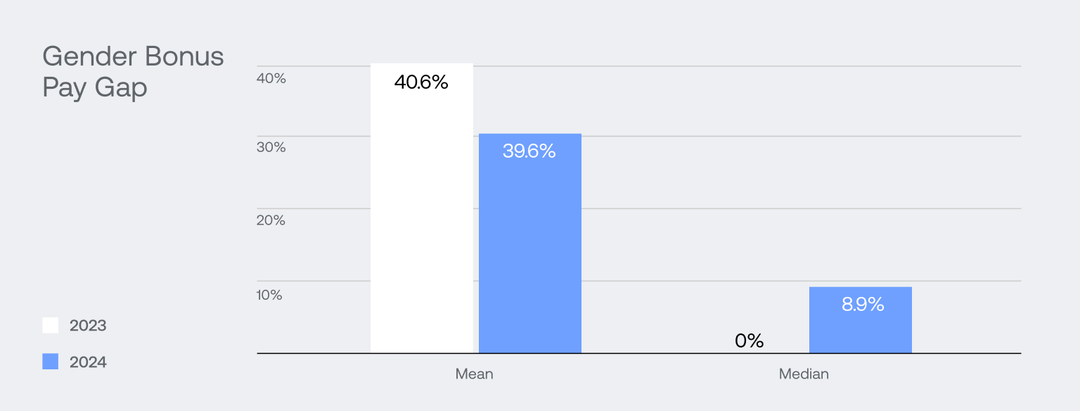Select the 2024 legend label
Screen dimensions: 1080x411
[88, 362]
